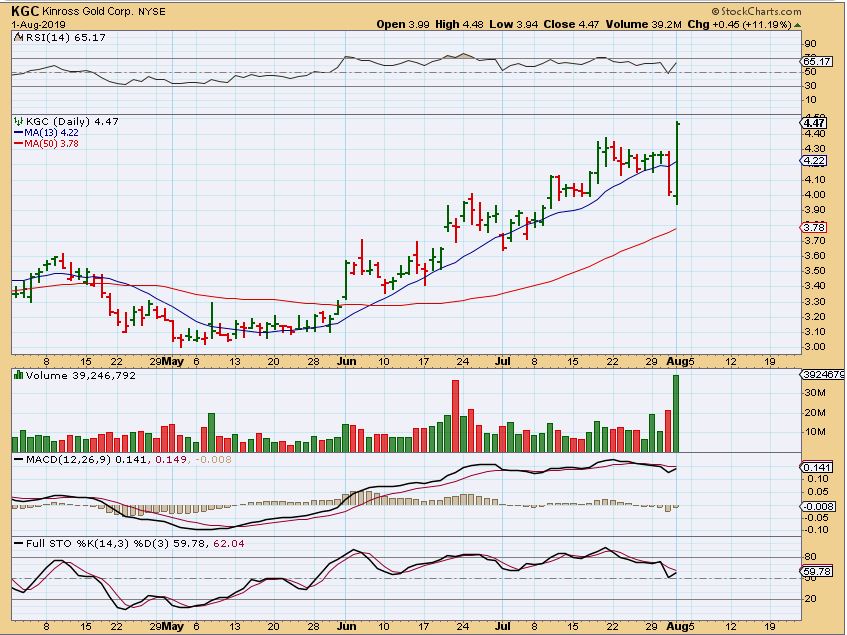The image size is (847, 635).
Task: Click the green bars icon before Volume
Action: (x=18, y=375)
